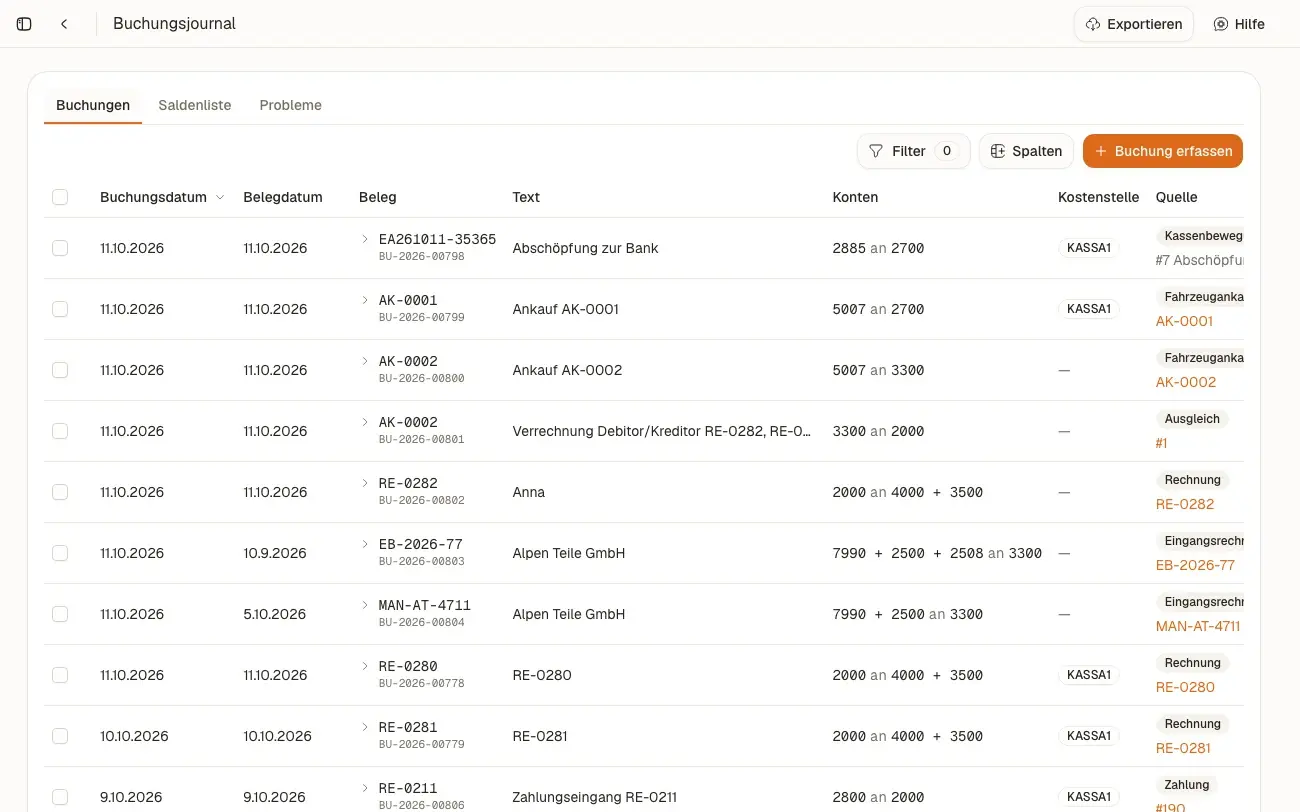Click Alpen Teile GmbH in MAN-AT-4711 row
This screenshot has width=1300, height=812.
568,614
